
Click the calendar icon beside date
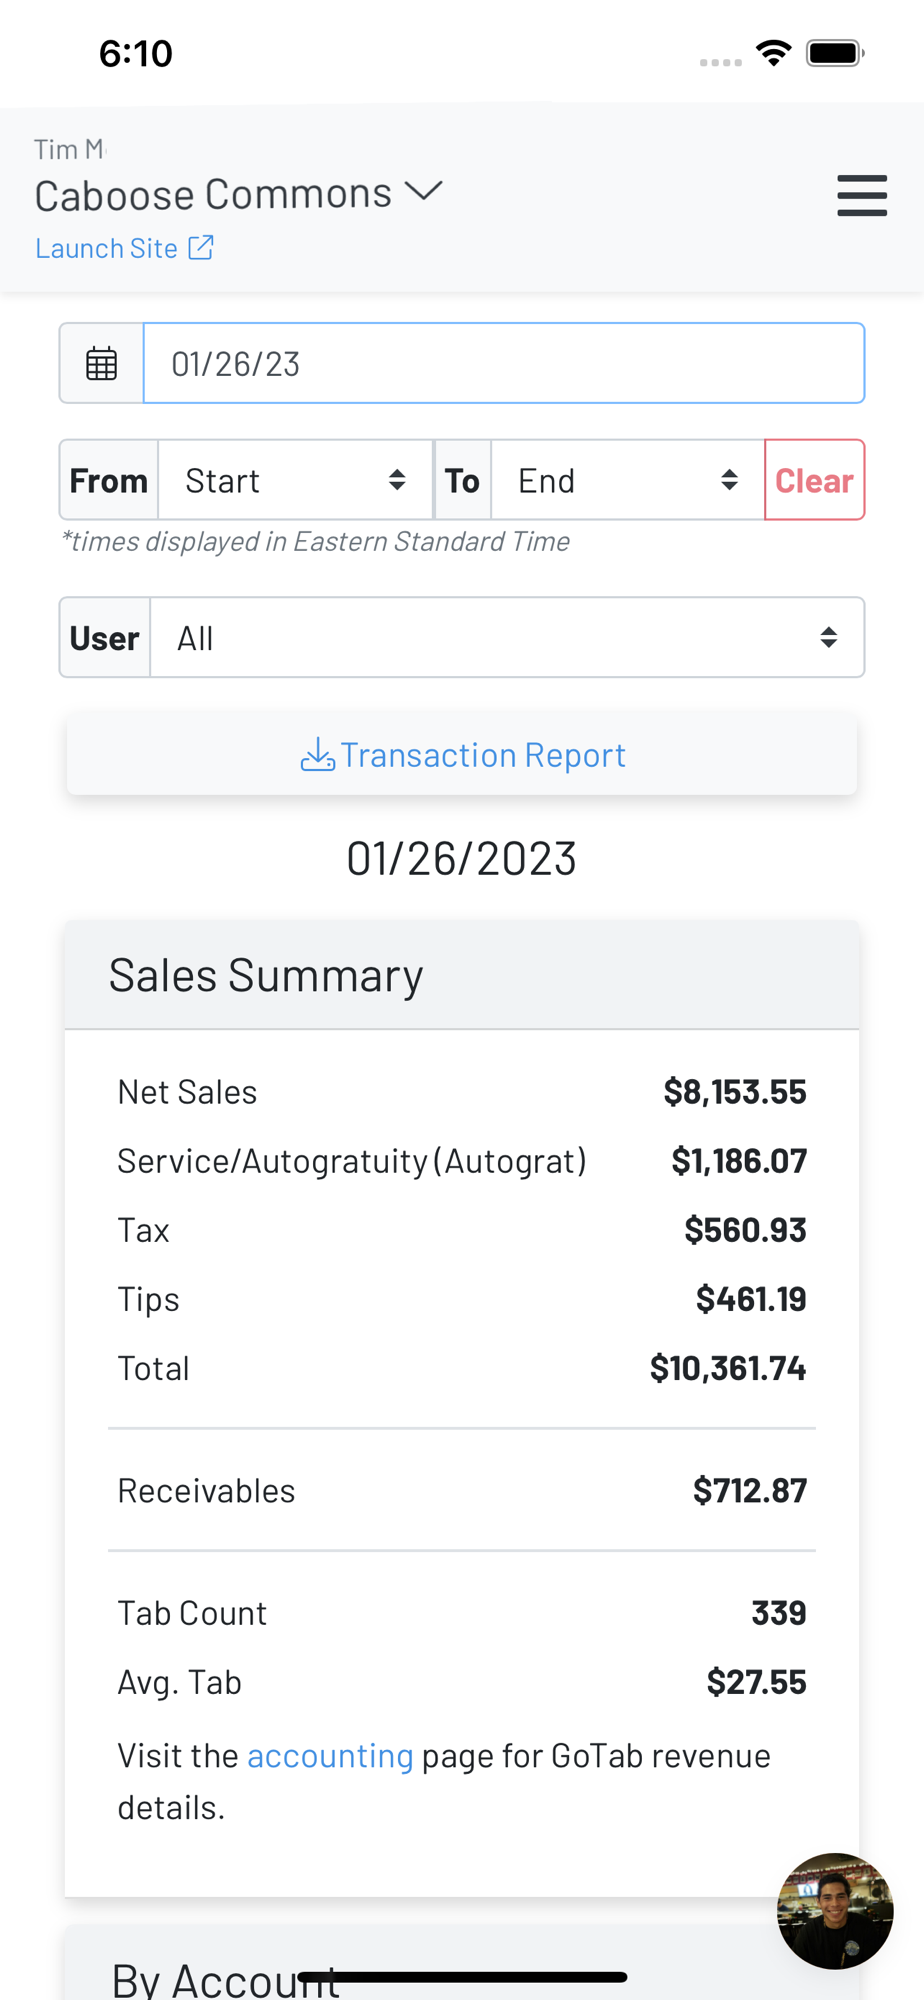pos(102,364)
